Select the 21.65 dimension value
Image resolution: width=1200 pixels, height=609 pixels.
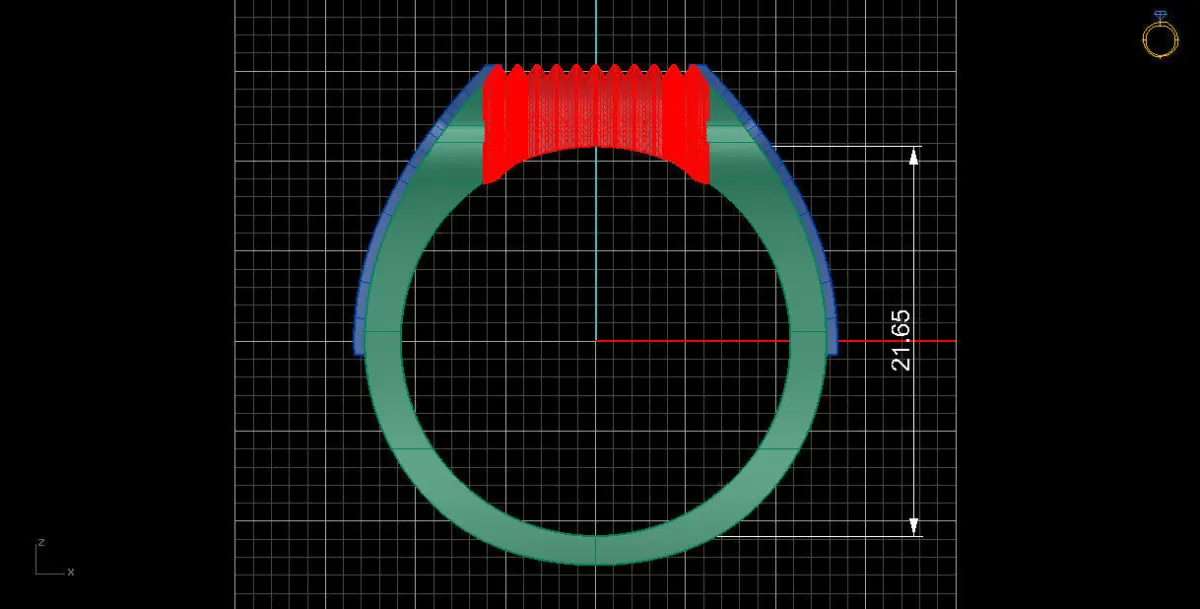coord(901,341)
